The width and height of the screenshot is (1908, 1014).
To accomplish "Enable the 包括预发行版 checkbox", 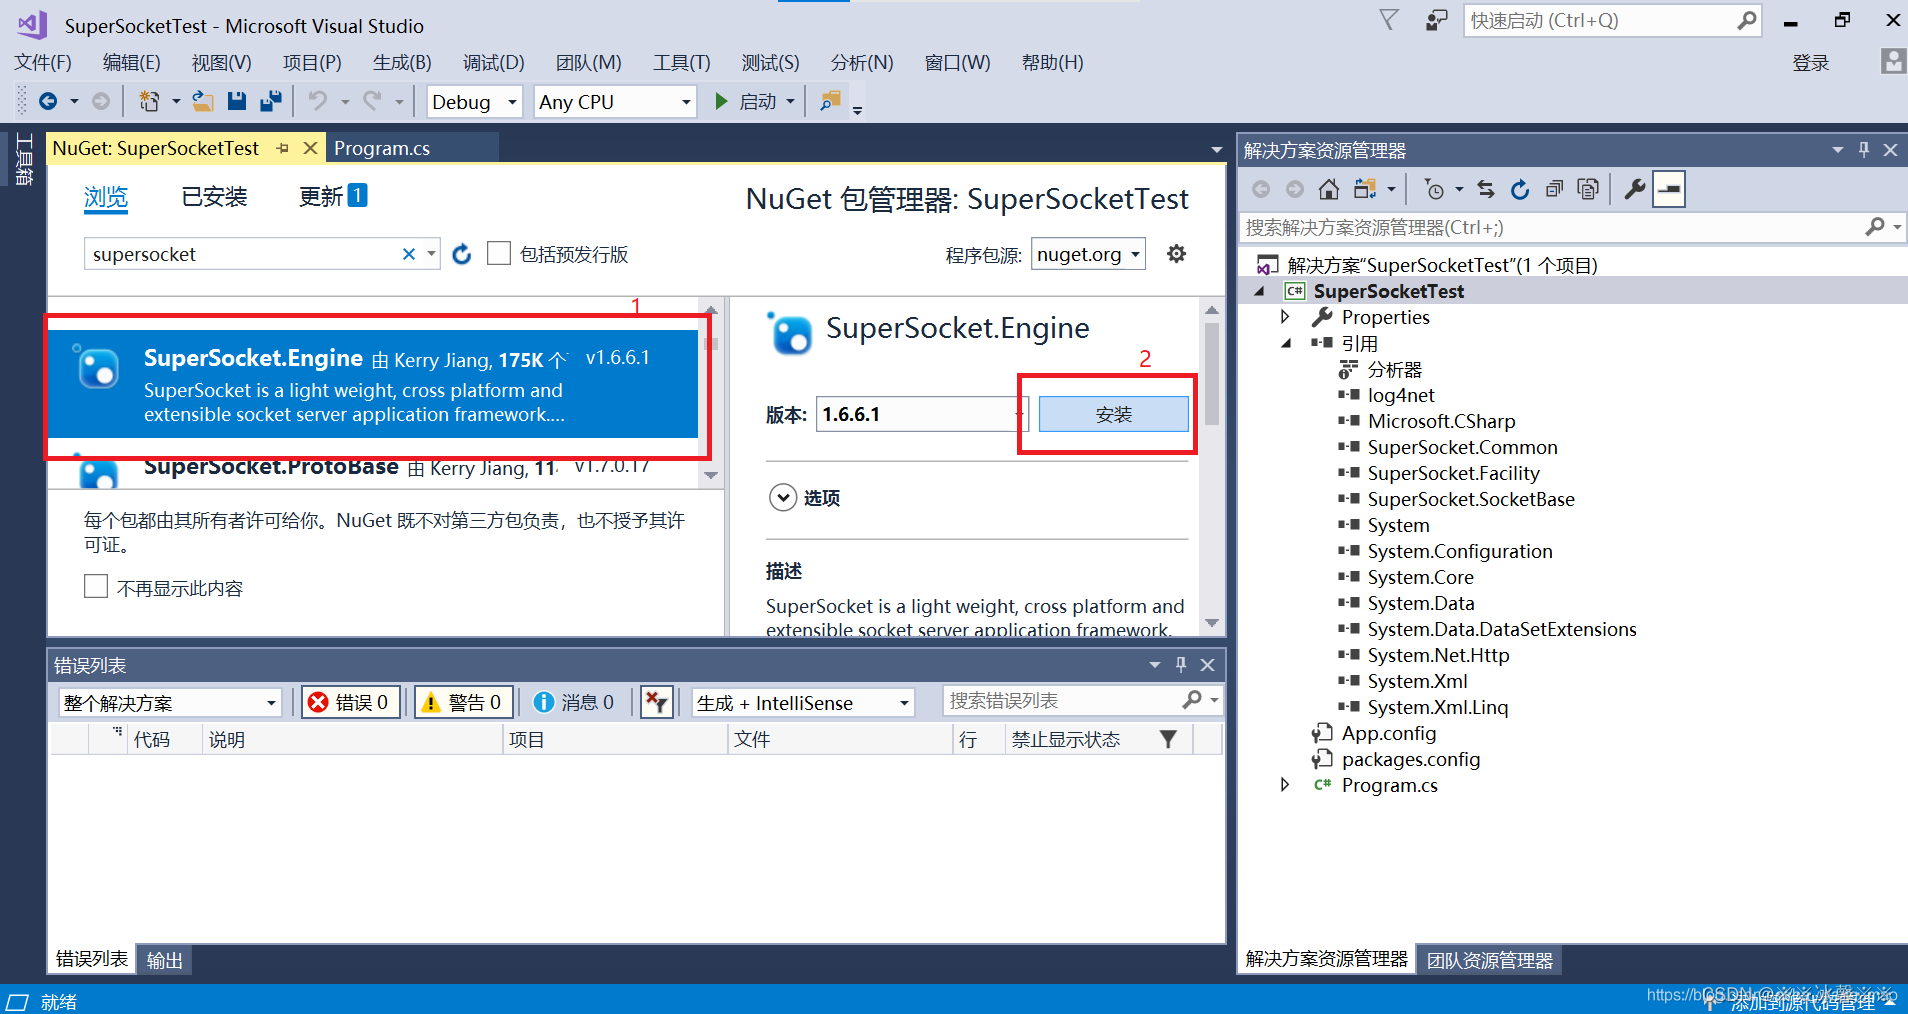I will [x=499, y=253].
